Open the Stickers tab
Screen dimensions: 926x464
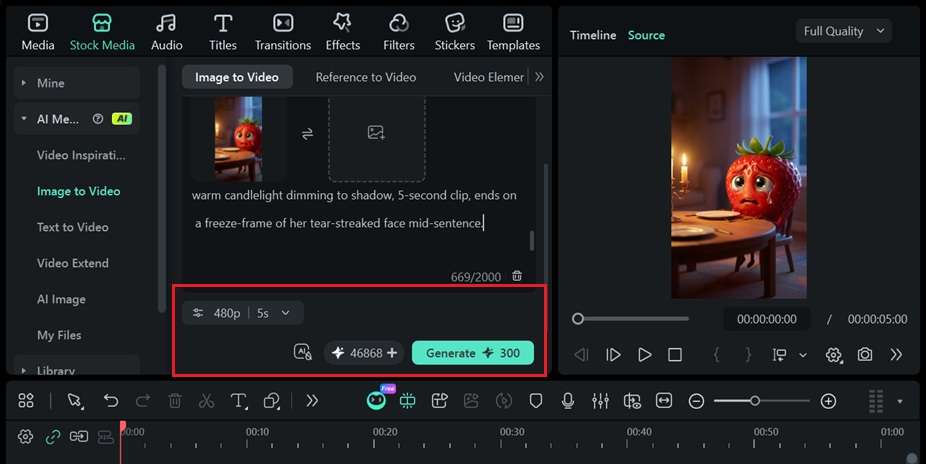pyautogui.click(x=455, y=32)
